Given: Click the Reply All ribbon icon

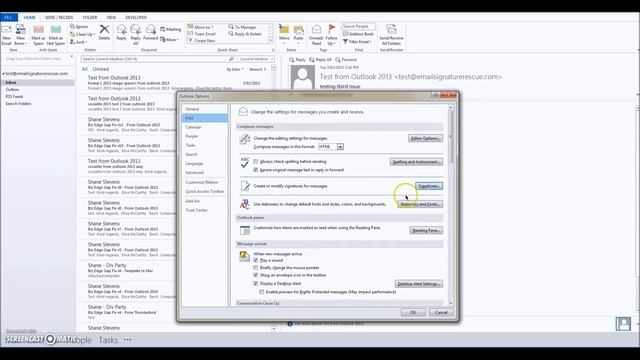Looking at the screenshot, I should click(x=136, y=34).
